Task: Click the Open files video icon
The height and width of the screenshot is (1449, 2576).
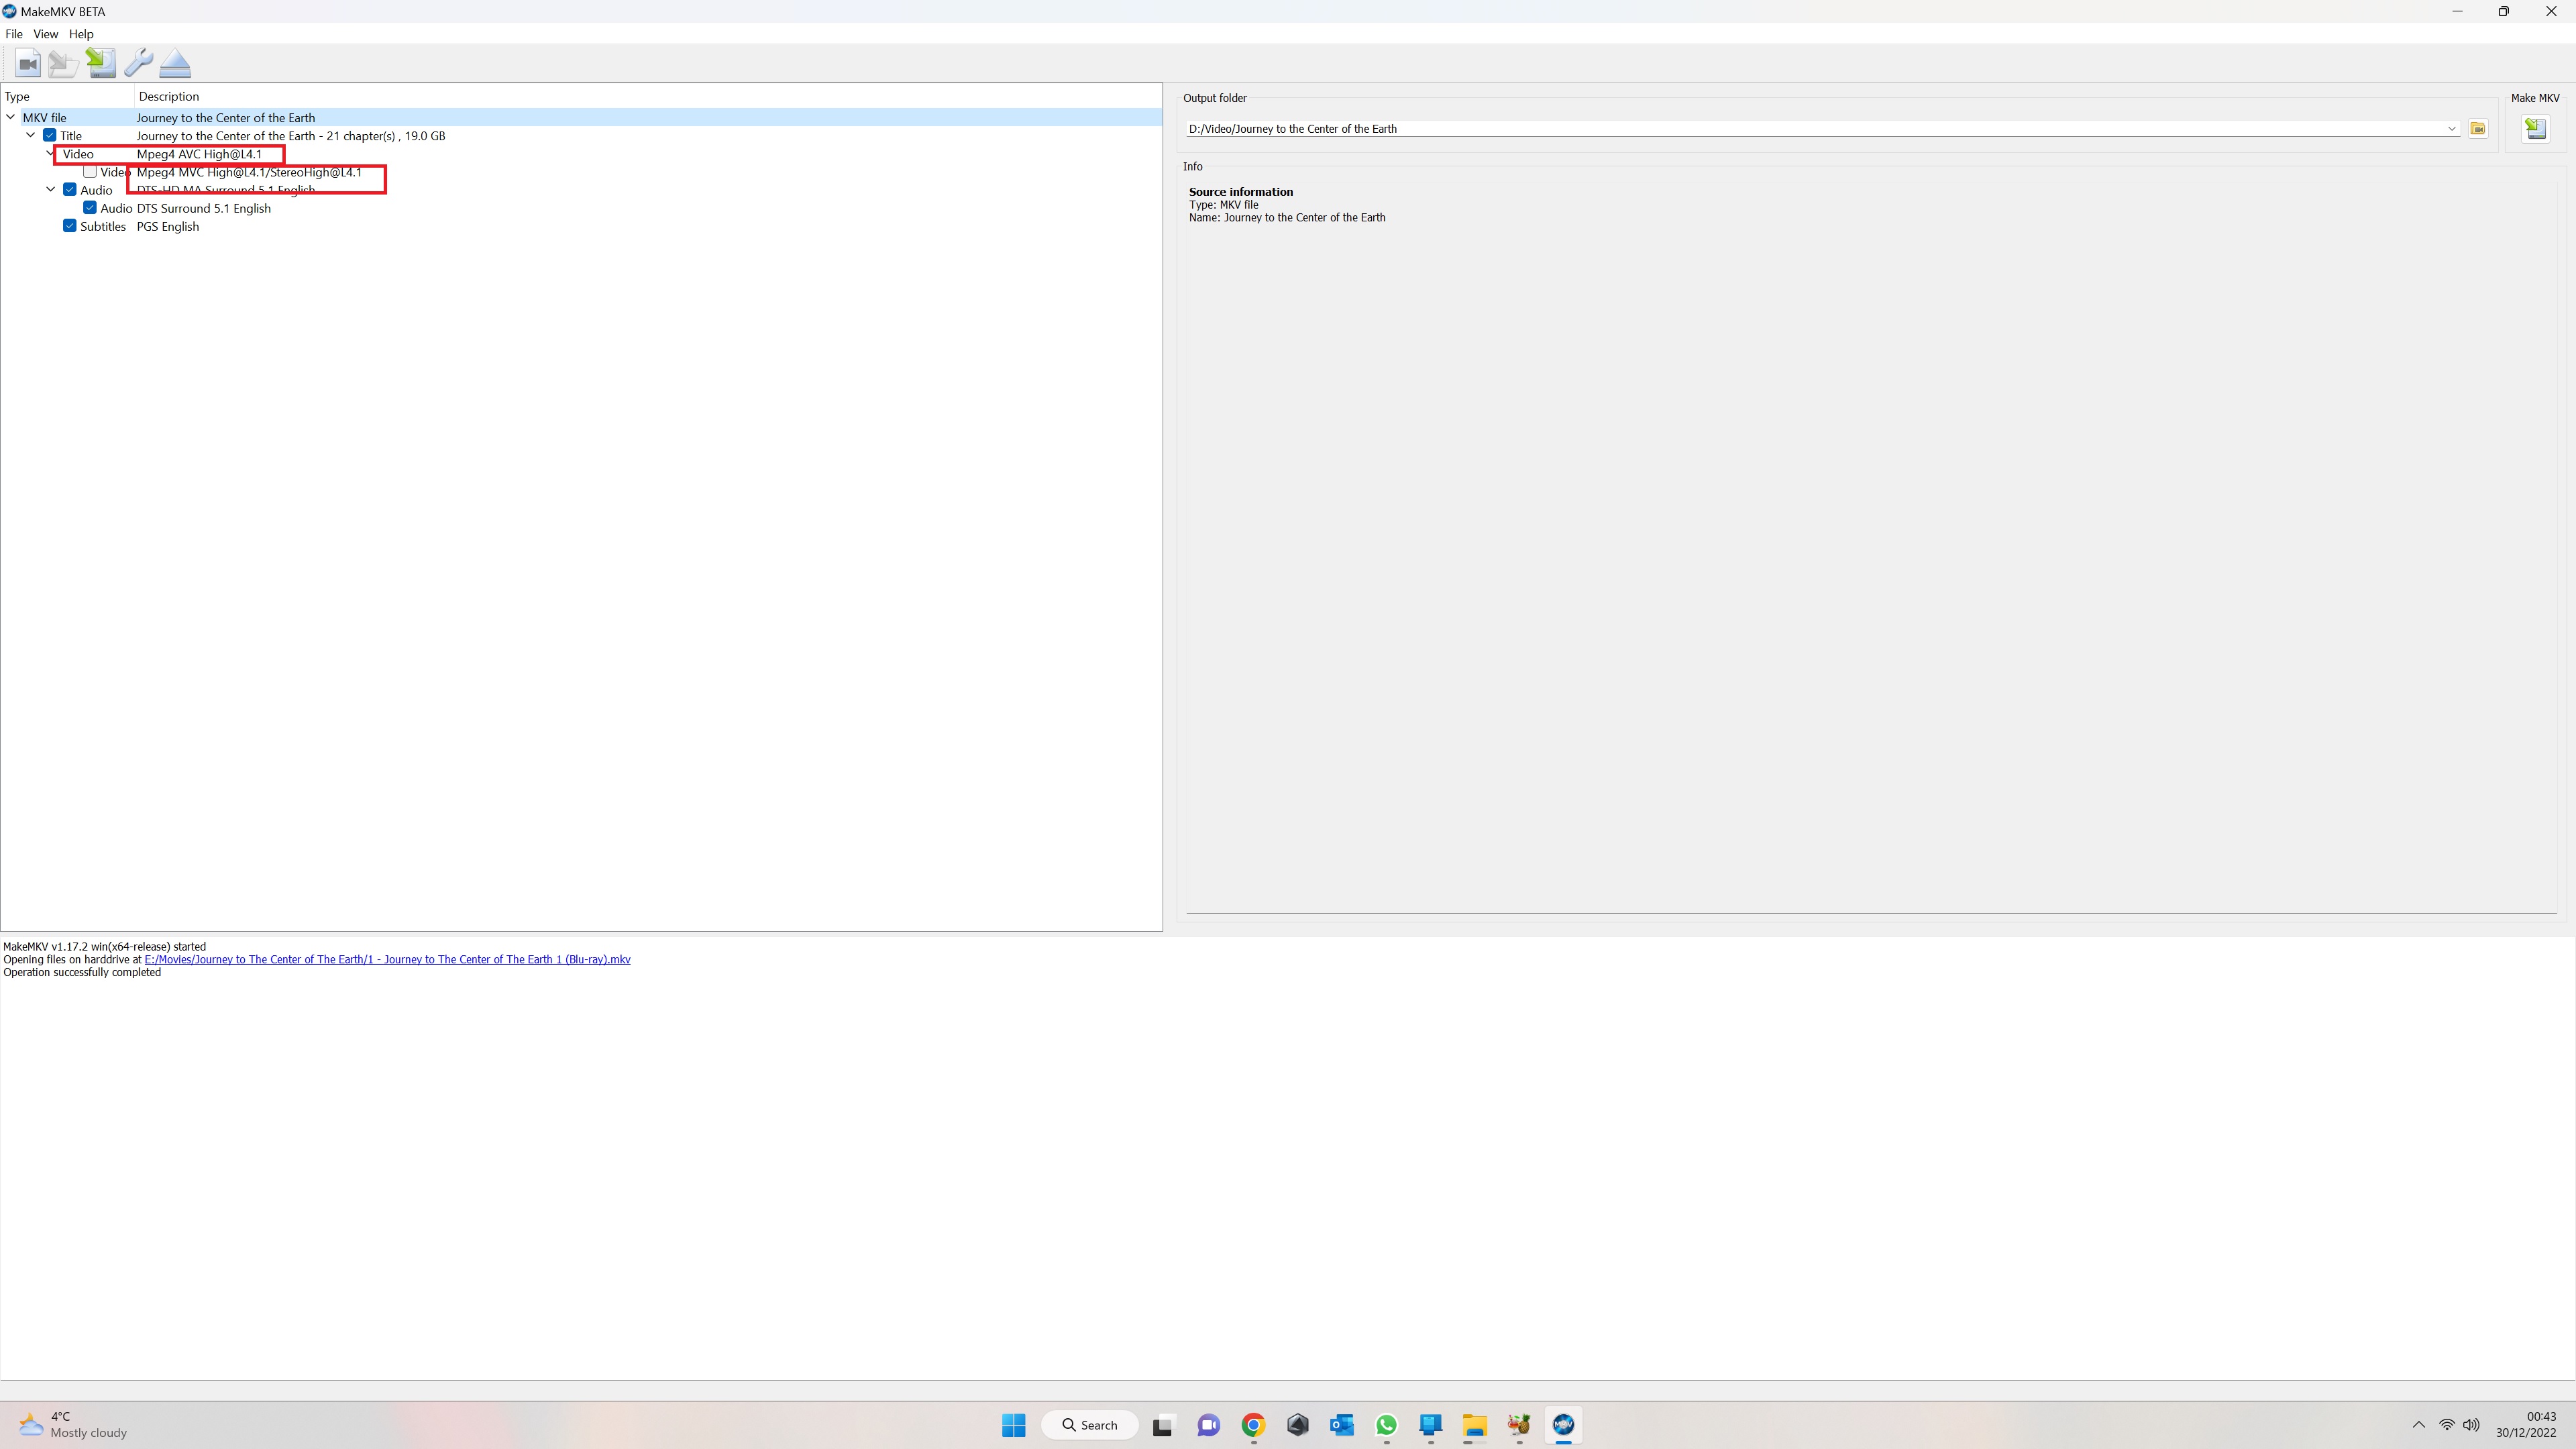Action: click(x=28, y=64)
